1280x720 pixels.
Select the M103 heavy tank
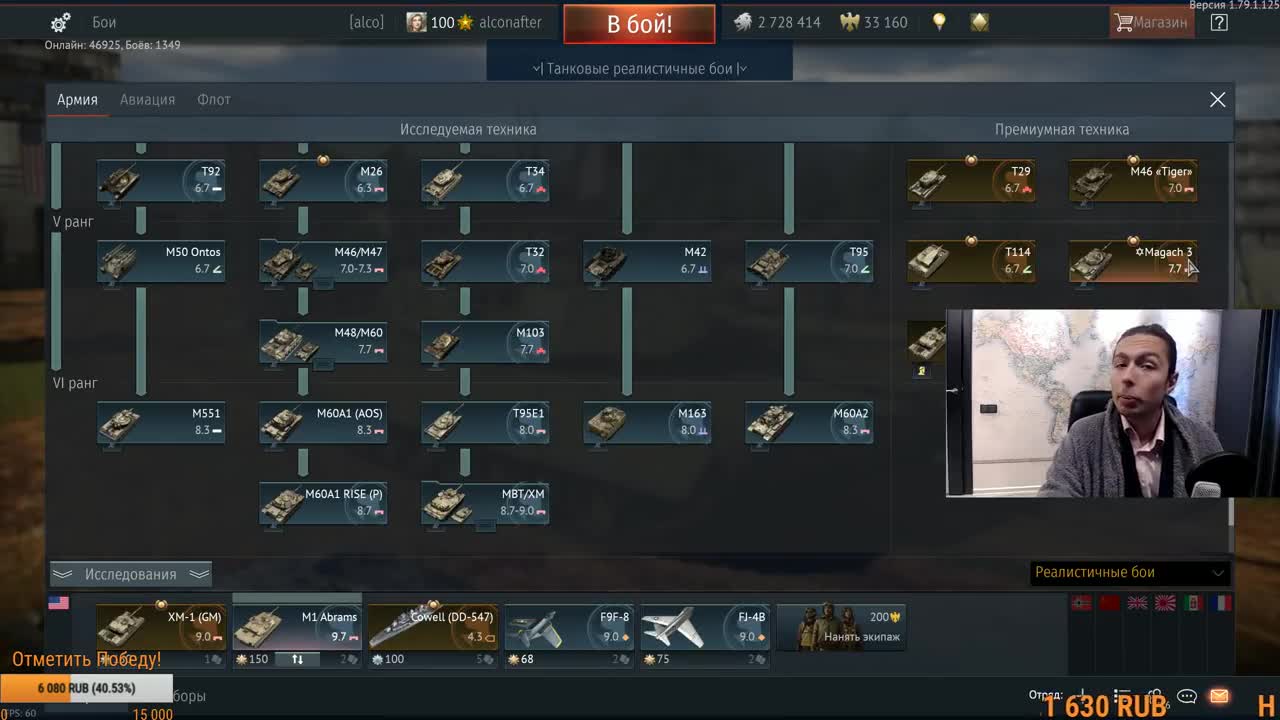485,342
